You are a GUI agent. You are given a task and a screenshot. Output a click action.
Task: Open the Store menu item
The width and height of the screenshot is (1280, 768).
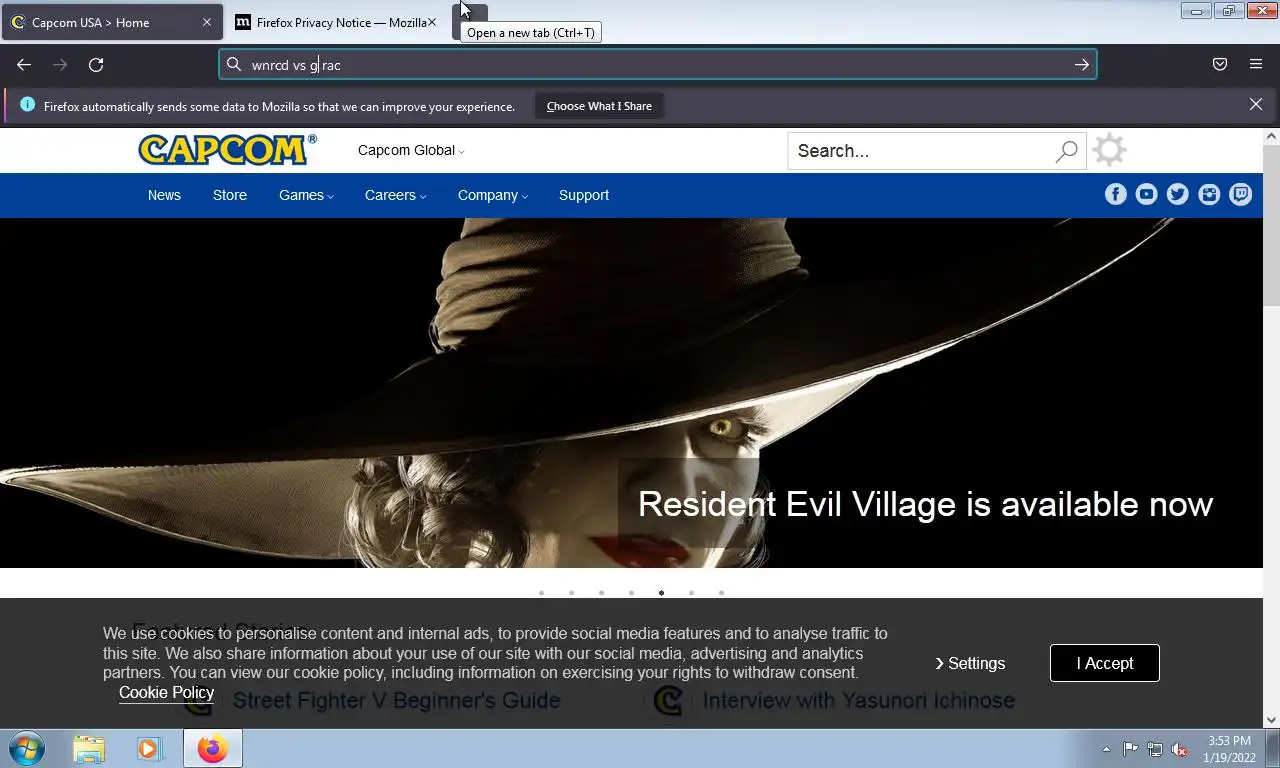click(230, 195)
